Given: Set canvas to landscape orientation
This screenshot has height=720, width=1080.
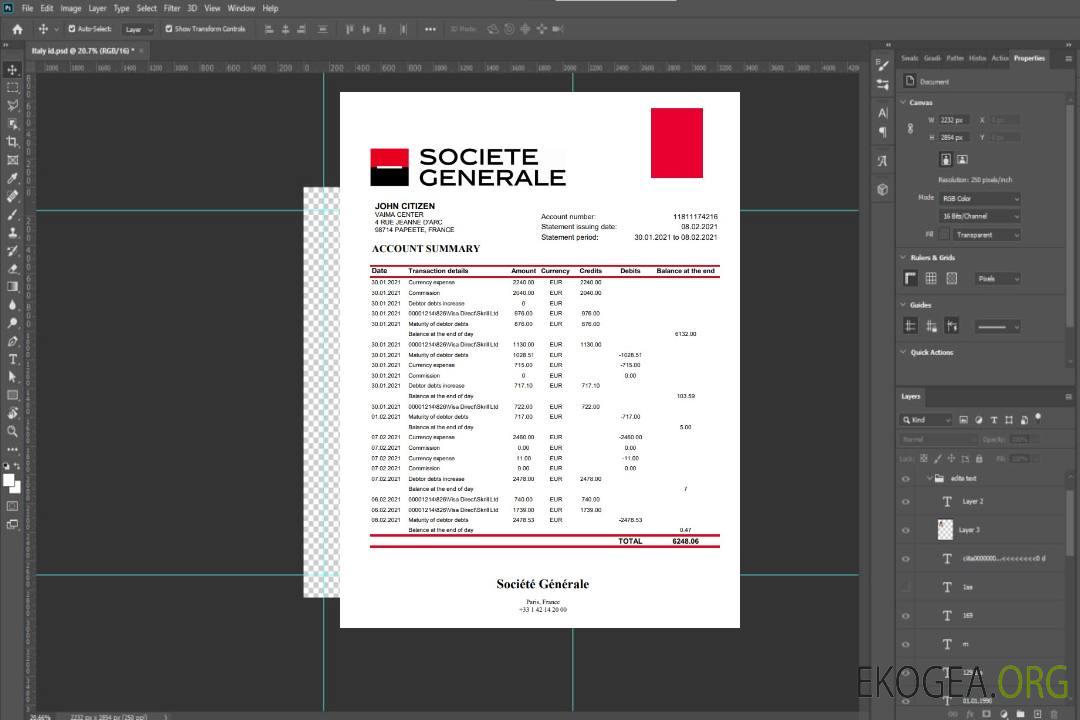Looking at the screenshot, I should pos(962,160).
